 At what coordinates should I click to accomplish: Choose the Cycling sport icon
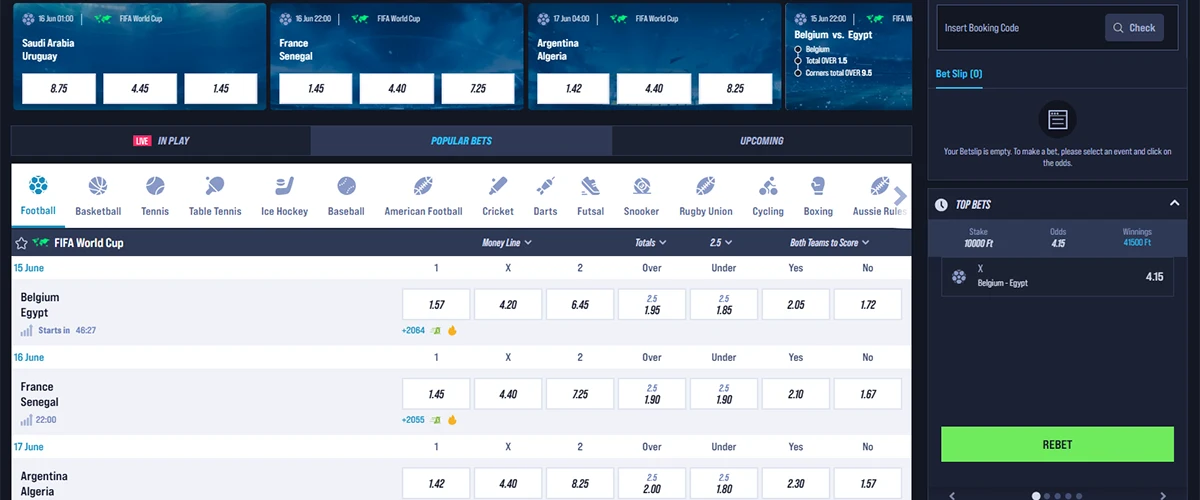tap(768, 186)
